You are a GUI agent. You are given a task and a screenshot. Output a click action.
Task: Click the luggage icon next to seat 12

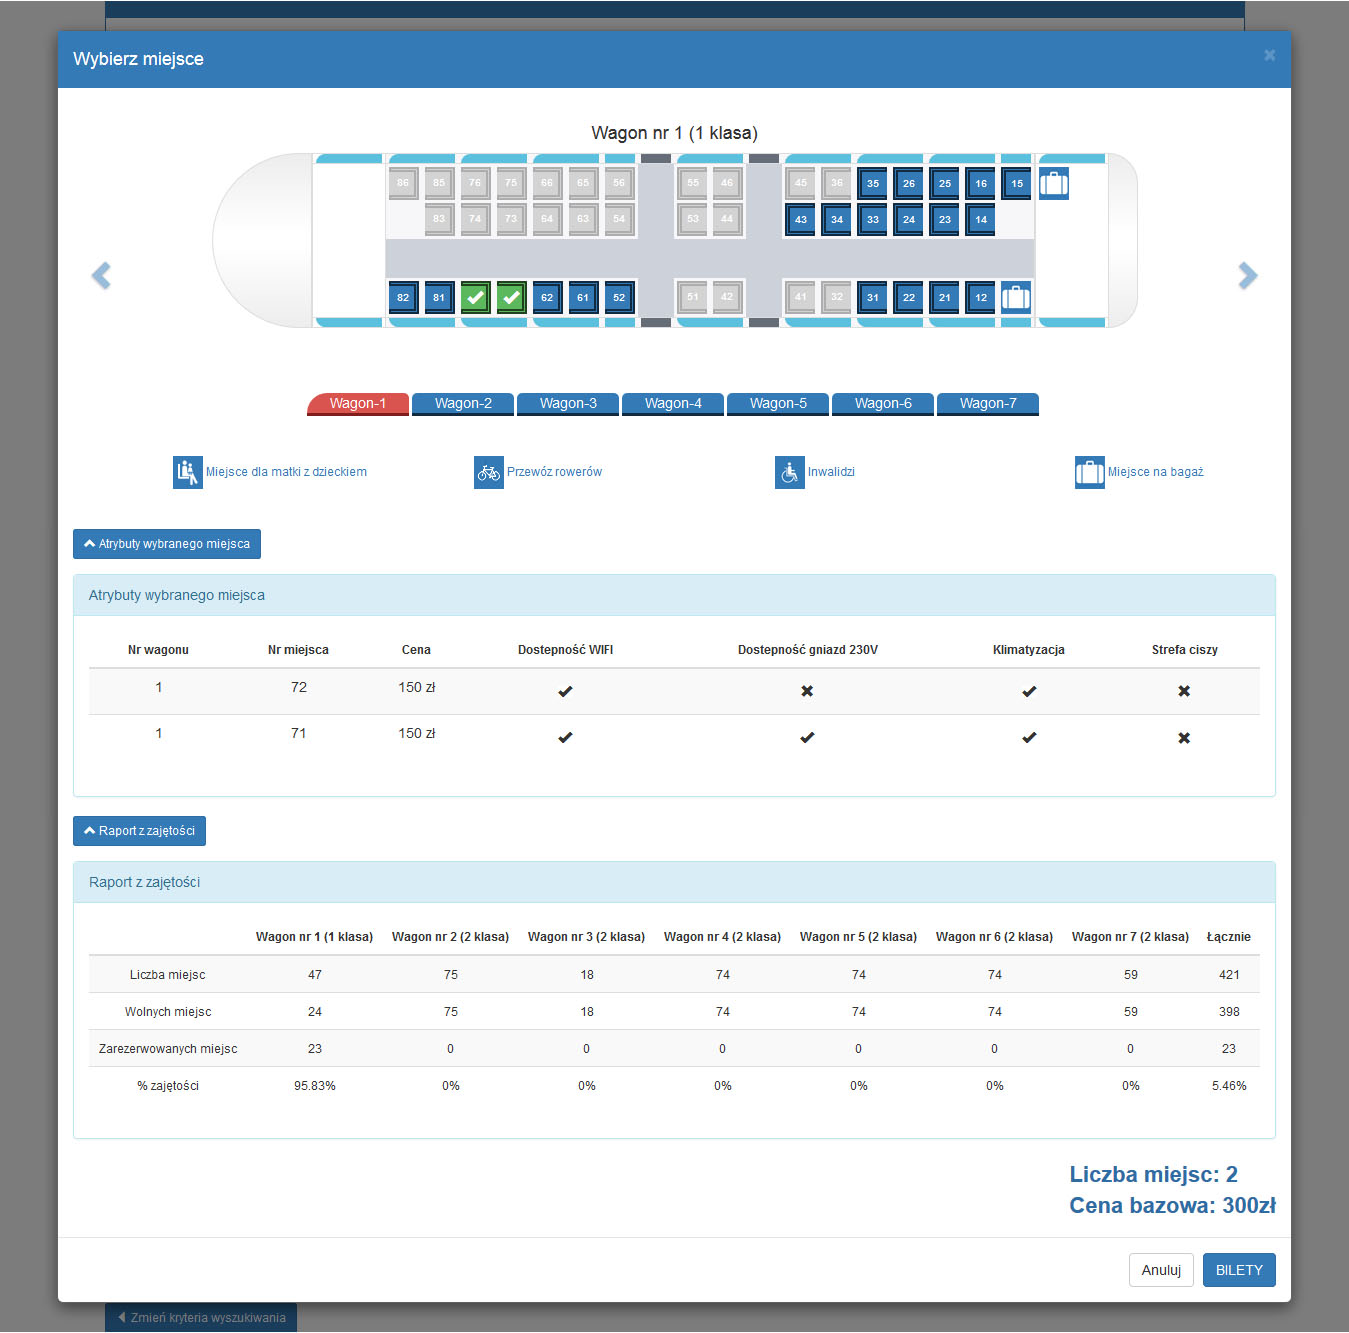click(x=1016, y=297)
